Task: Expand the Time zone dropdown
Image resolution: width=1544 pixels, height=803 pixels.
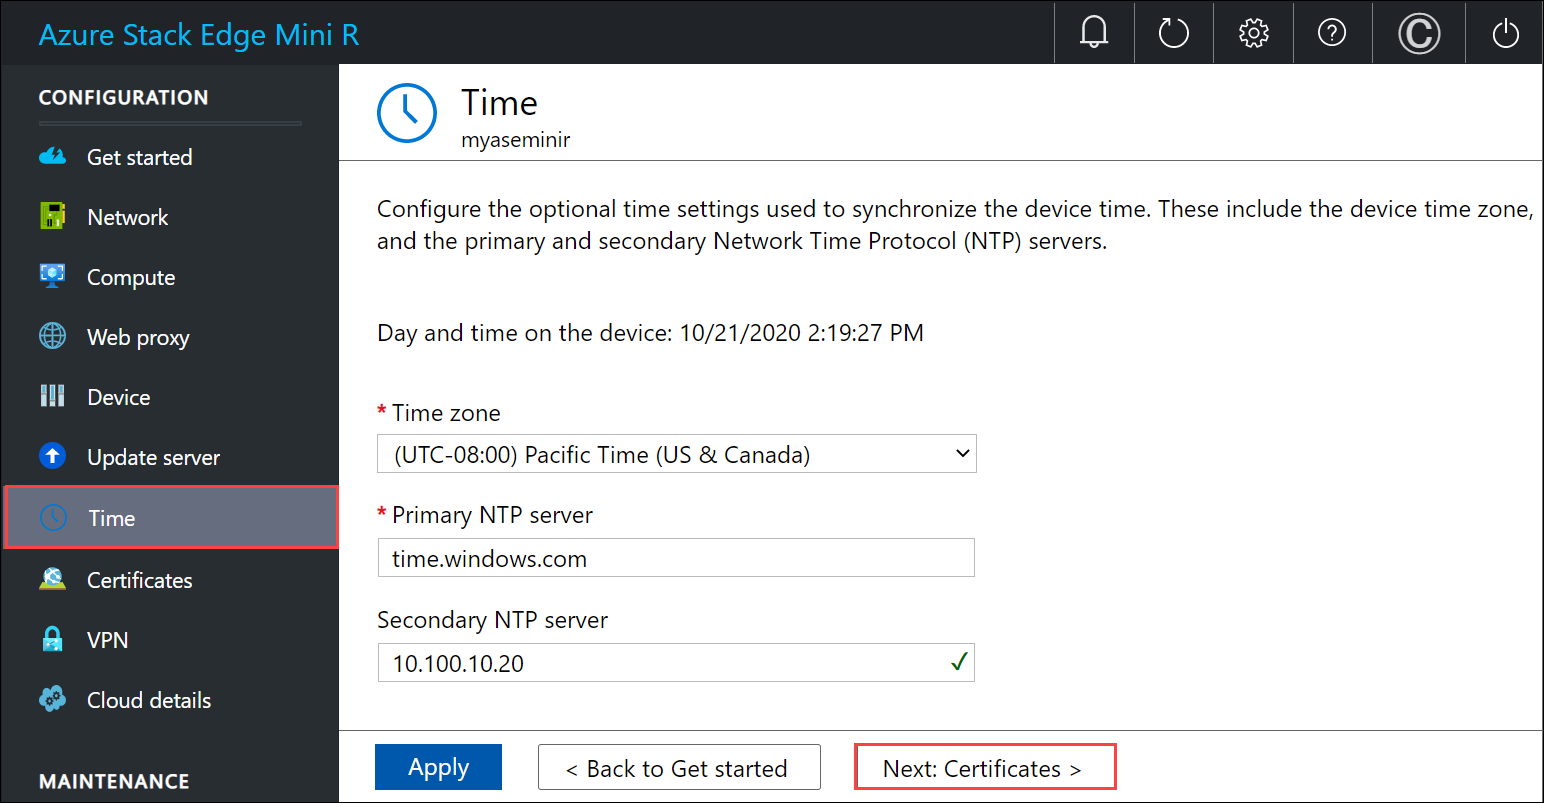Action: pos(676,454)
